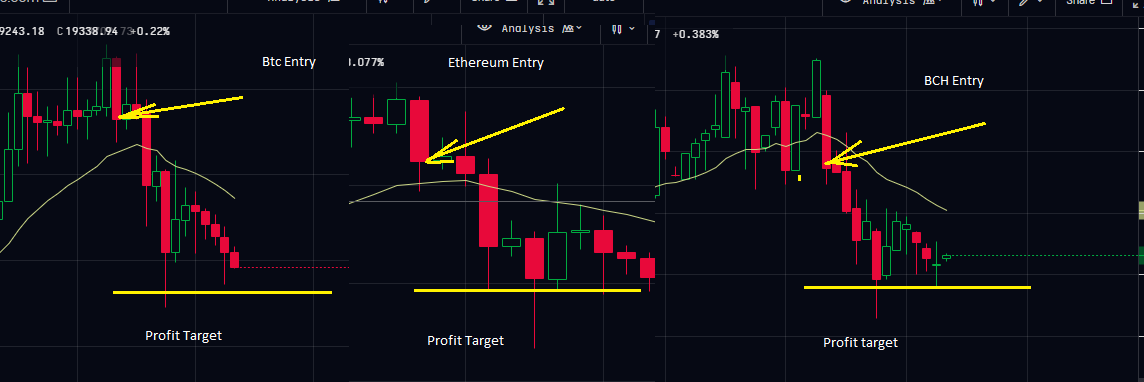Click the small yellow marker below the BCH candles
This screenshot has width=1144, height=382.
coord(800,177)
